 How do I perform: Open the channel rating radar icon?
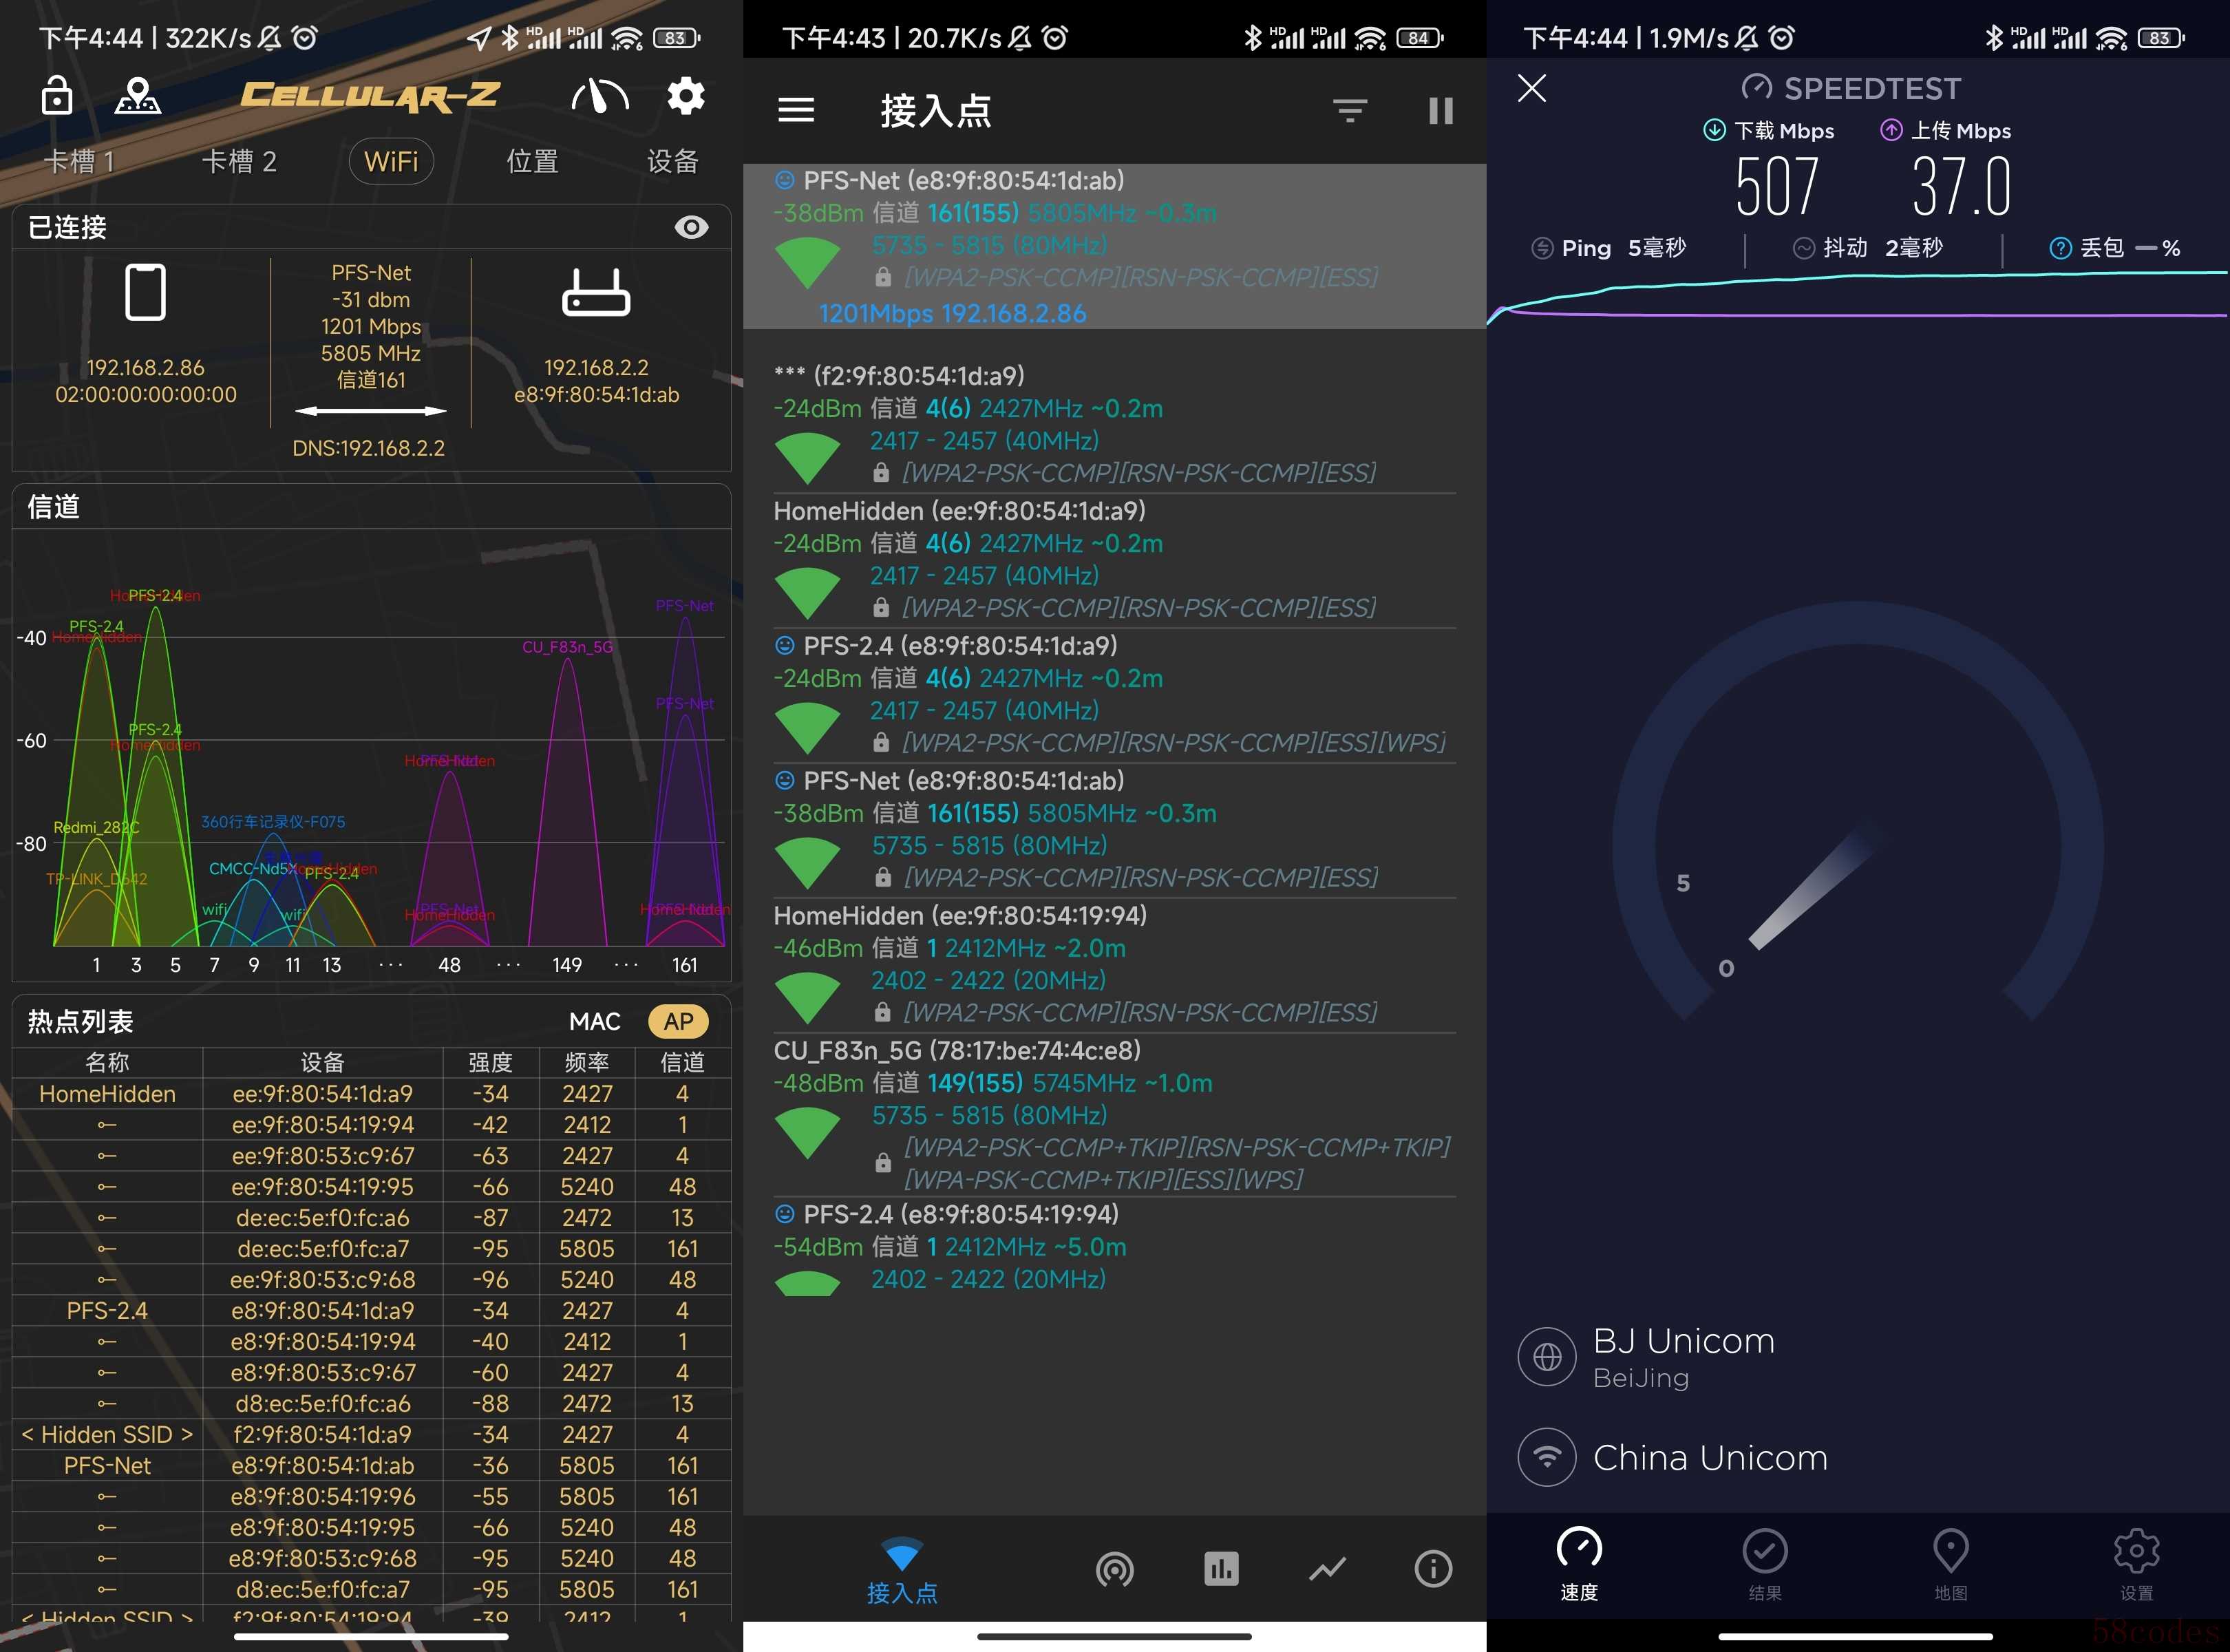point(1115,1569)
